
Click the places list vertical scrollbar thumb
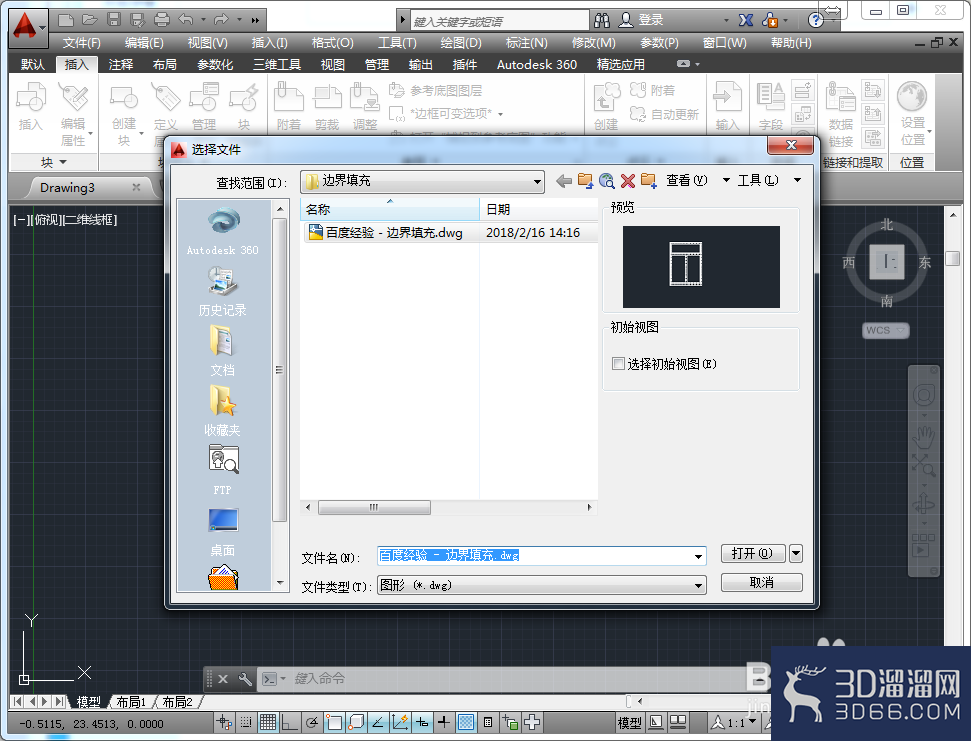point(279,370)
